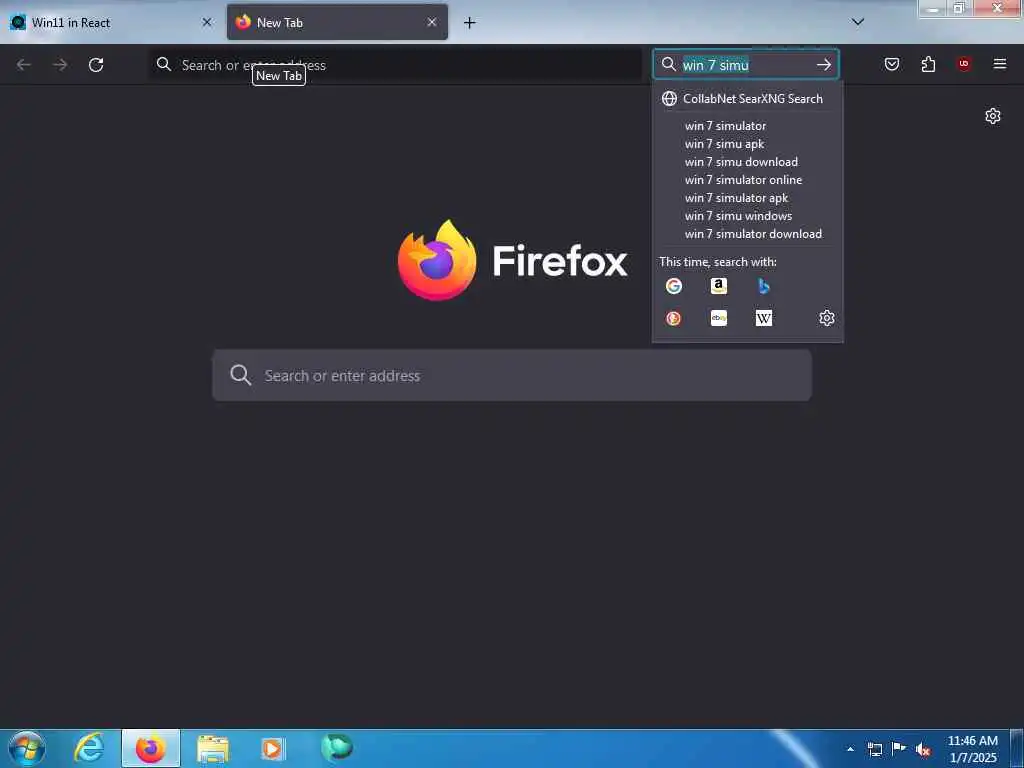Viewport: 1024px width, 768px height.
Task: Personalize New Tab with gear icon
Action: click(993, 116)
